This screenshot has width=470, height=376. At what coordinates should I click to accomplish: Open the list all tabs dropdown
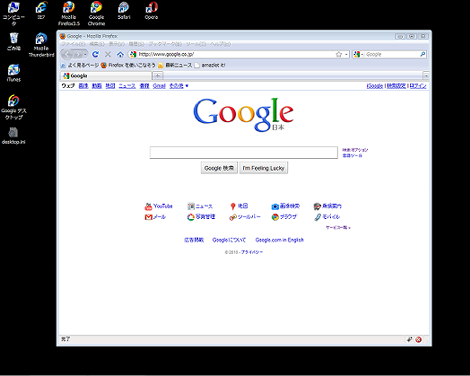[x=426, y=76]
